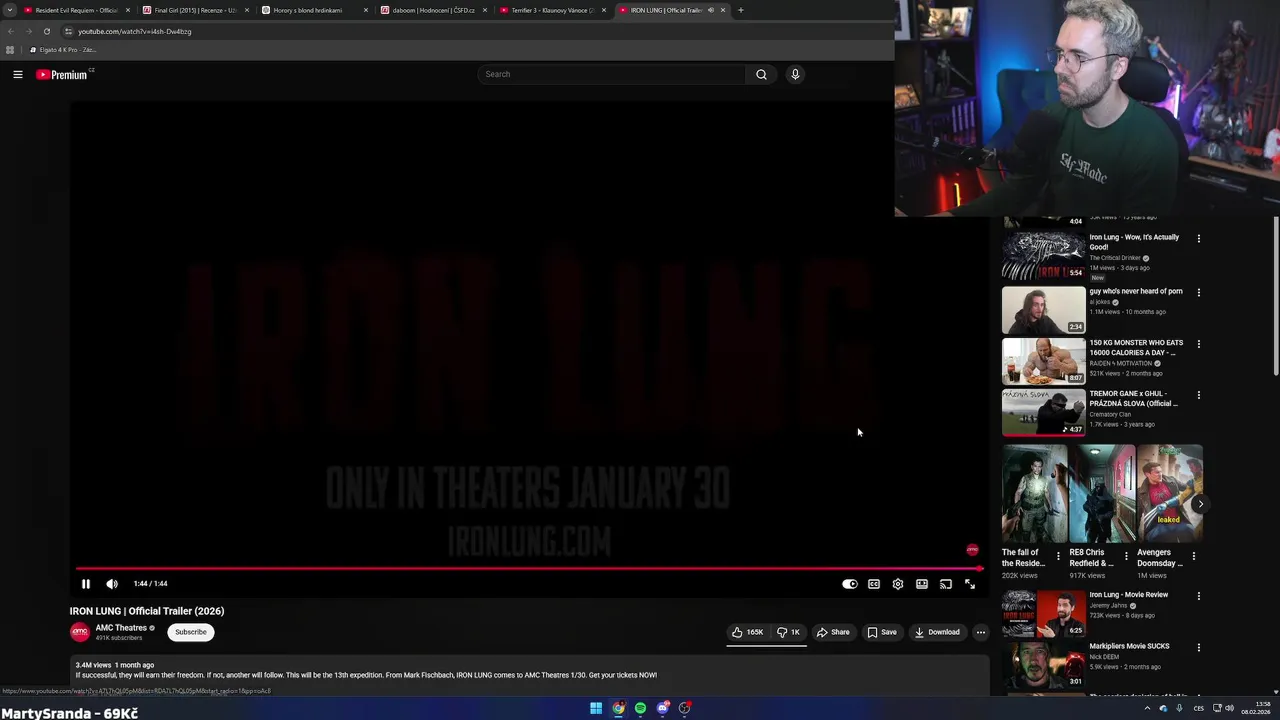This screenshot has width=1280, height=720.
Task: Dislike the video (1K)
Action: pyautogui.click(x=788, y=632)
